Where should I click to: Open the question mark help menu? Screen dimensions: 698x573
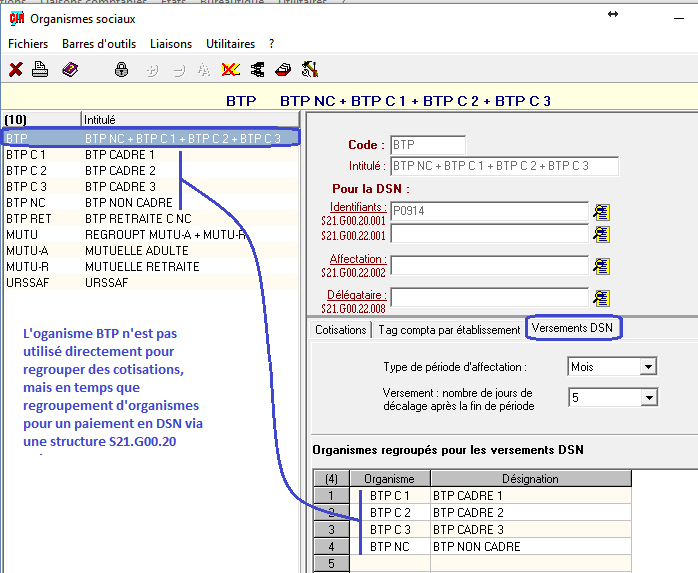(272, 44)
